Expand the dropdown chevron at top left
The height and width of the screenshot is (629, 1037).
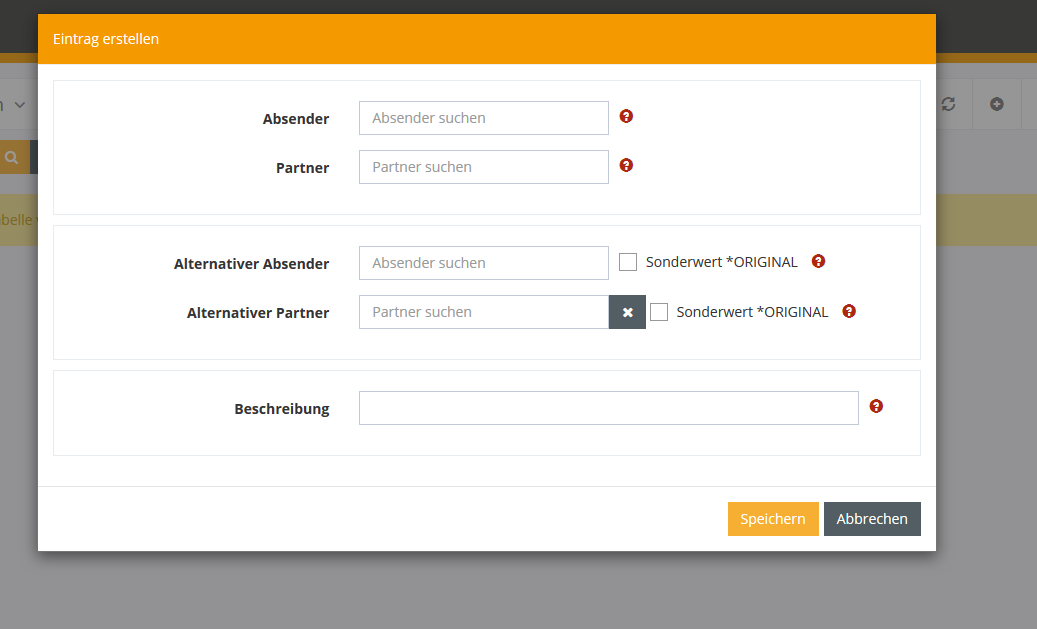coord(19,105)
